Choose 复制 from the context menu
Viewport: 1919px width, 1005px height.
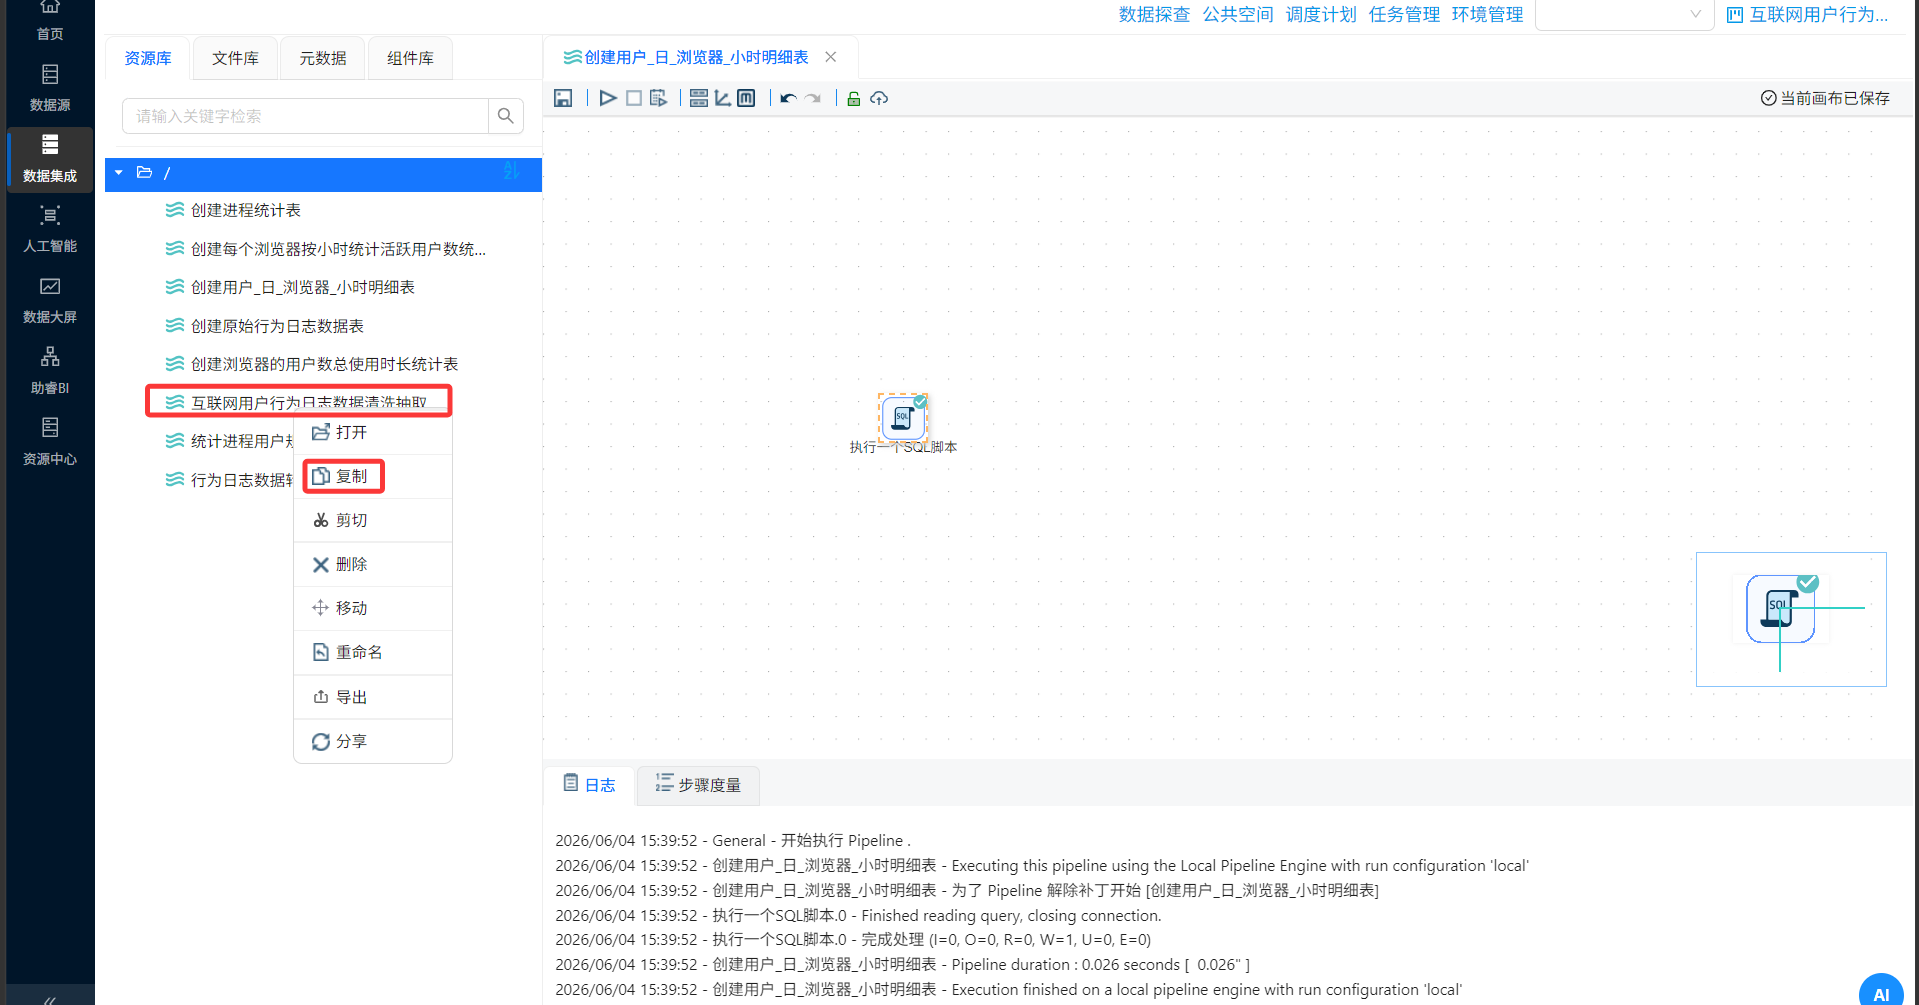(x=373, y=476)
